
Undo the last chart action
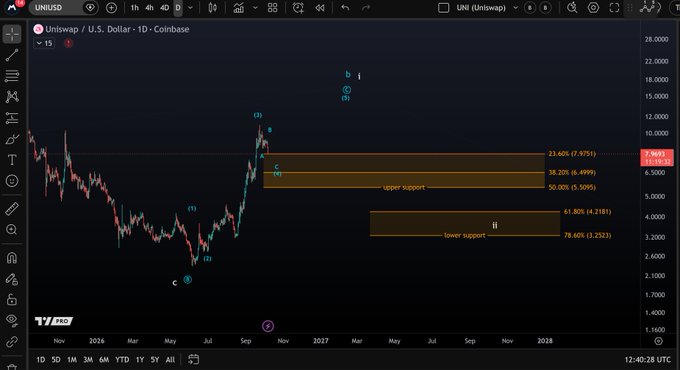345,7
